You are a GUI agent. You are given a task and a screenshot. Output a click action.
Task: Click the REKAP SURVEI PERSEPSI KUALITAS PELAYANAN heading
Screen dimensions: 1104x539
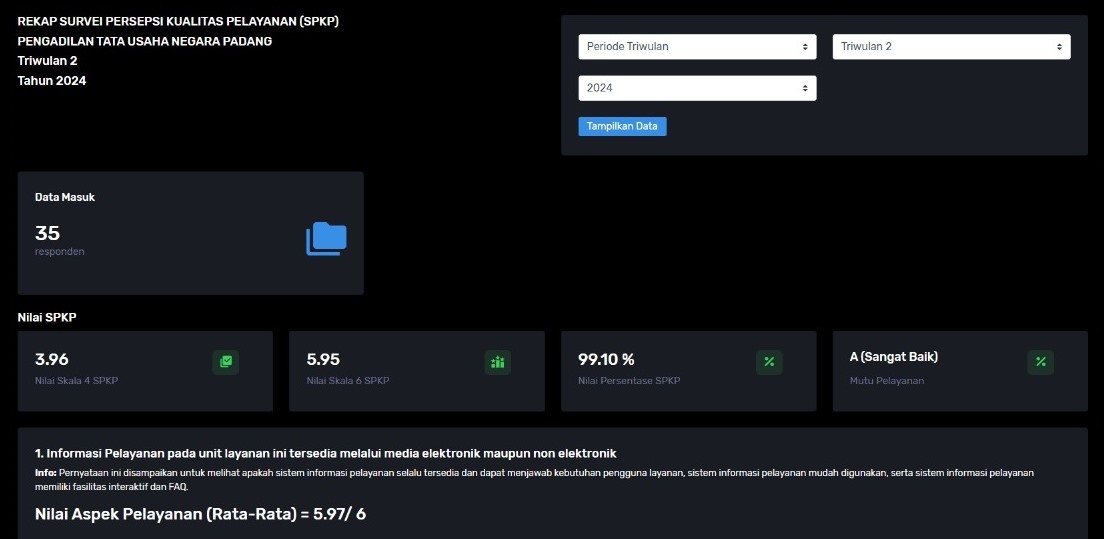click(178, 21)
